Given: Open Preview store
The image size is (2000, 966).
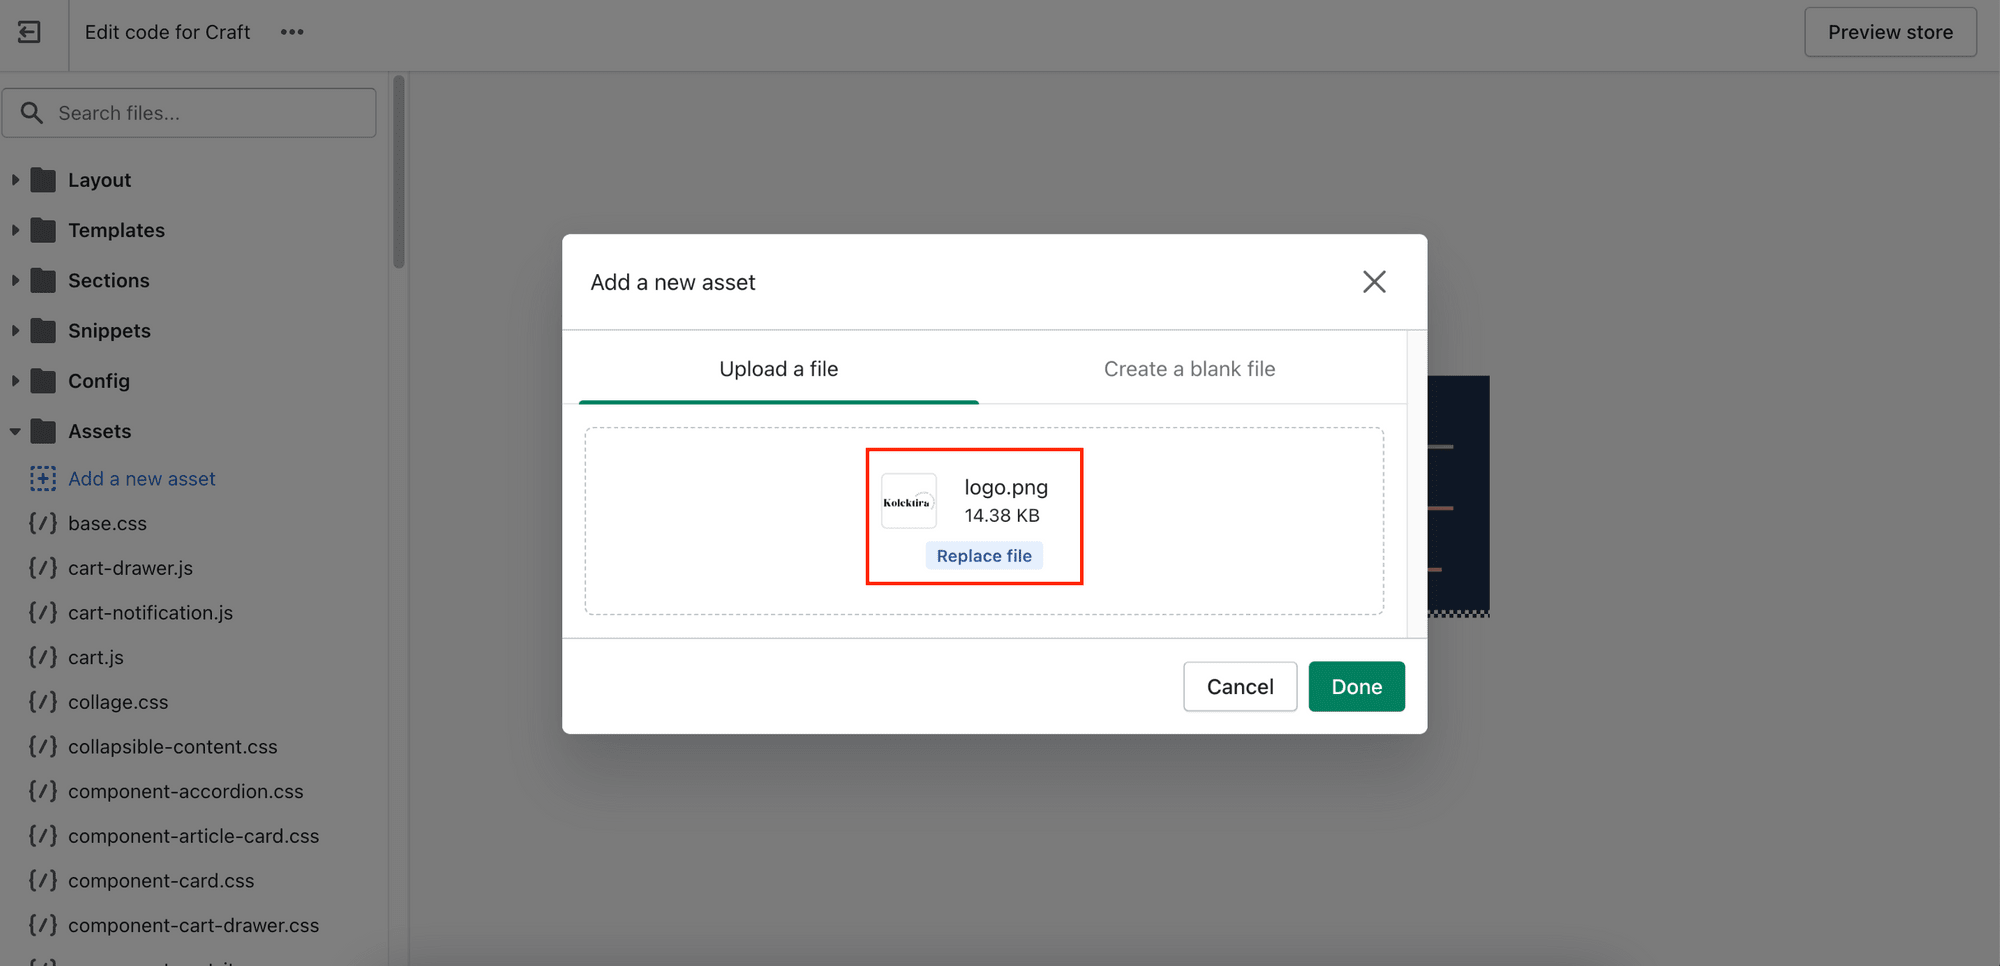Looking at the screenshot, I should coord(1890,31).
